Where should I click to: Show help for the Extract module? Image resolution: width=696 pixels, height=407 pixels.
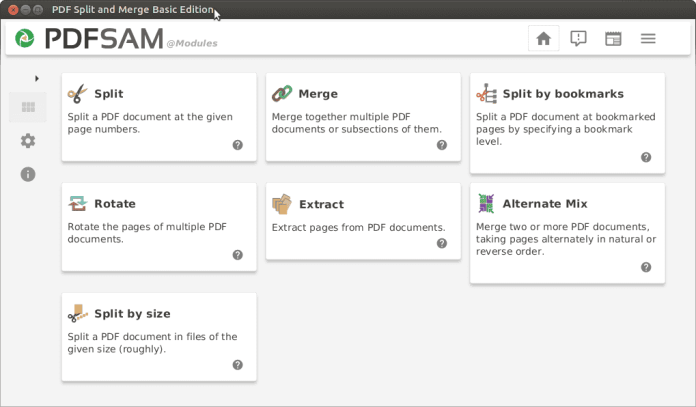(x=442, y=243)
